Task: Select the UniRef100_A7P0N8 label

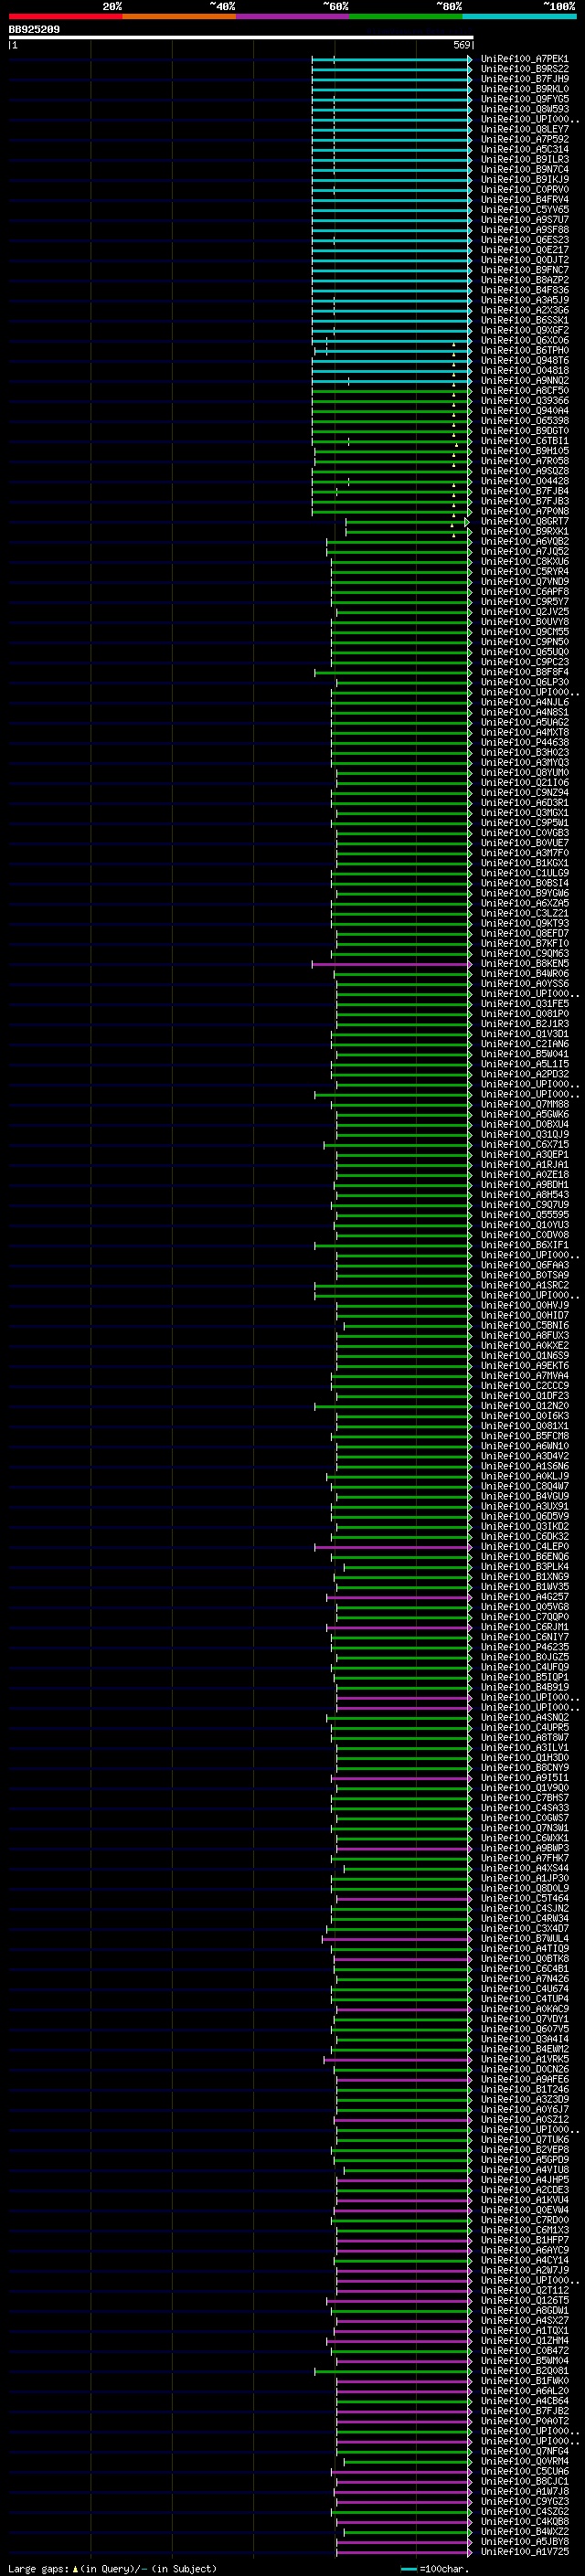Action: pyautogui.click(x=524, y=512)
